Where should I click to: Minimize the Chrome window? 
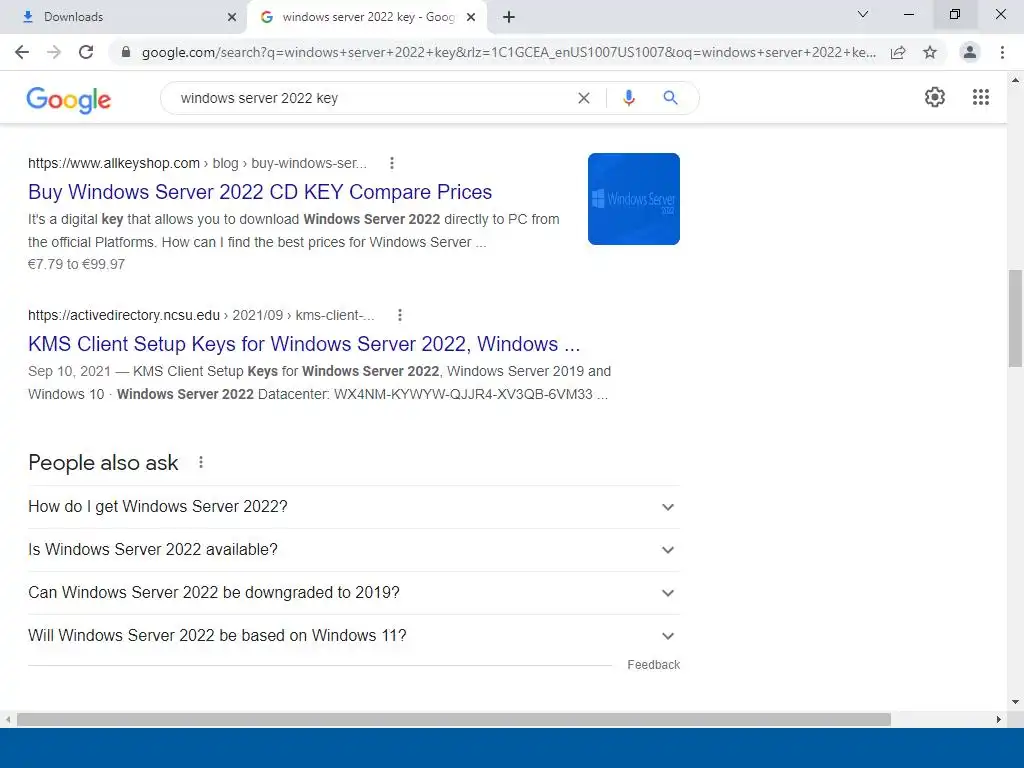(908, 14)
